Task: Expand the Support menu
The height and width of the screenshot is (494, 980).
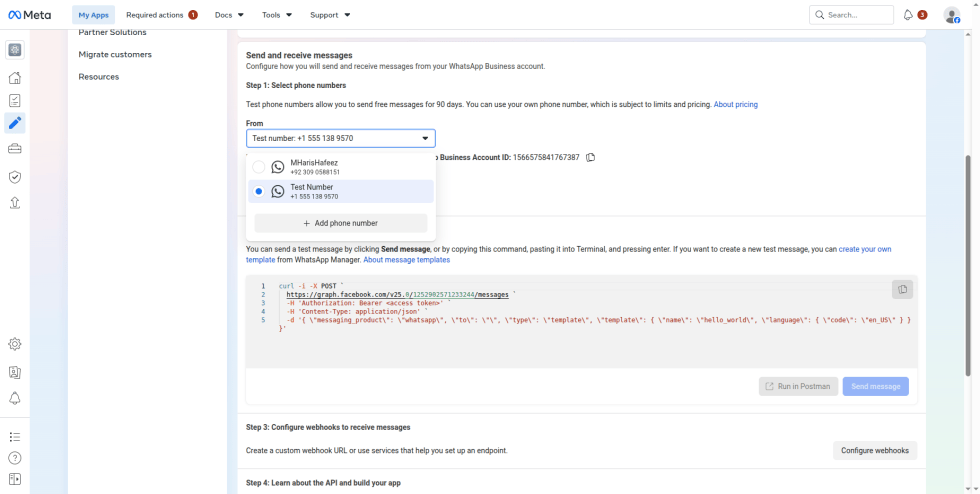Action: (x=330, y=15)
